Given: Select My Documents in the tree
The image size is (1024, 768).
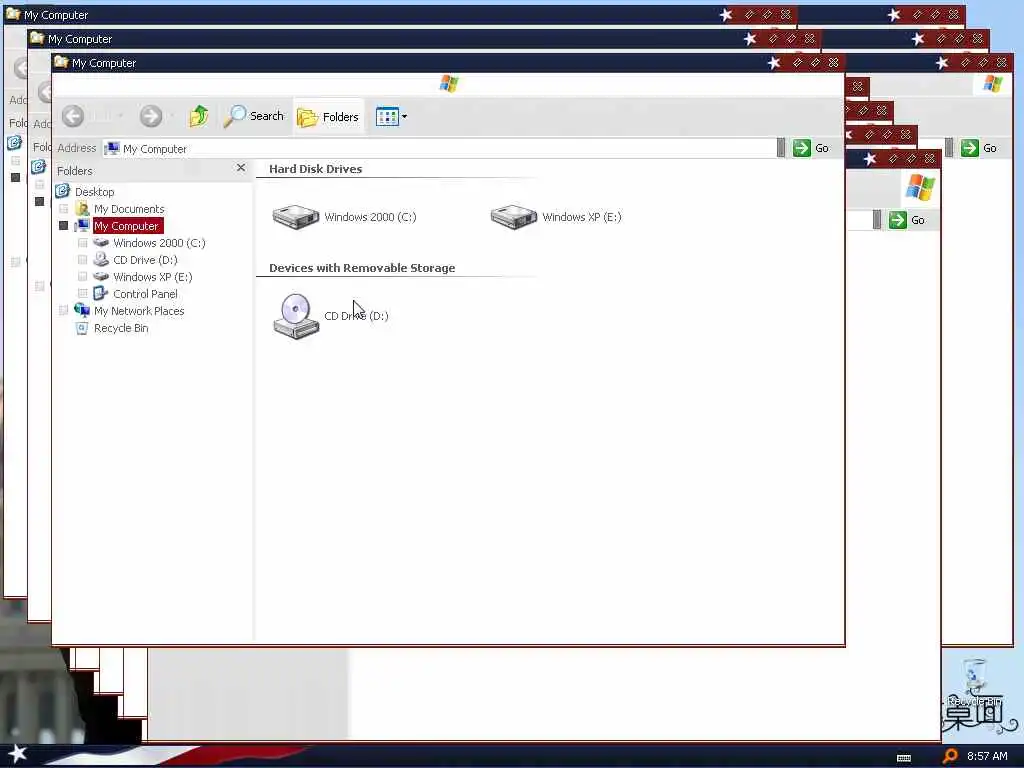Looking at the screenshot, I should 129,209.
